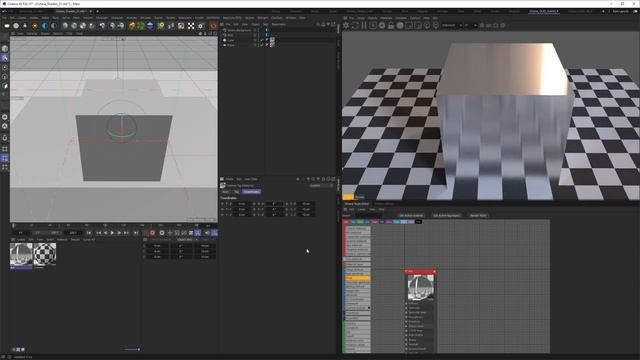Click the Get Active Tag/object button
The image size is (640, 360).
pos(446,216)
